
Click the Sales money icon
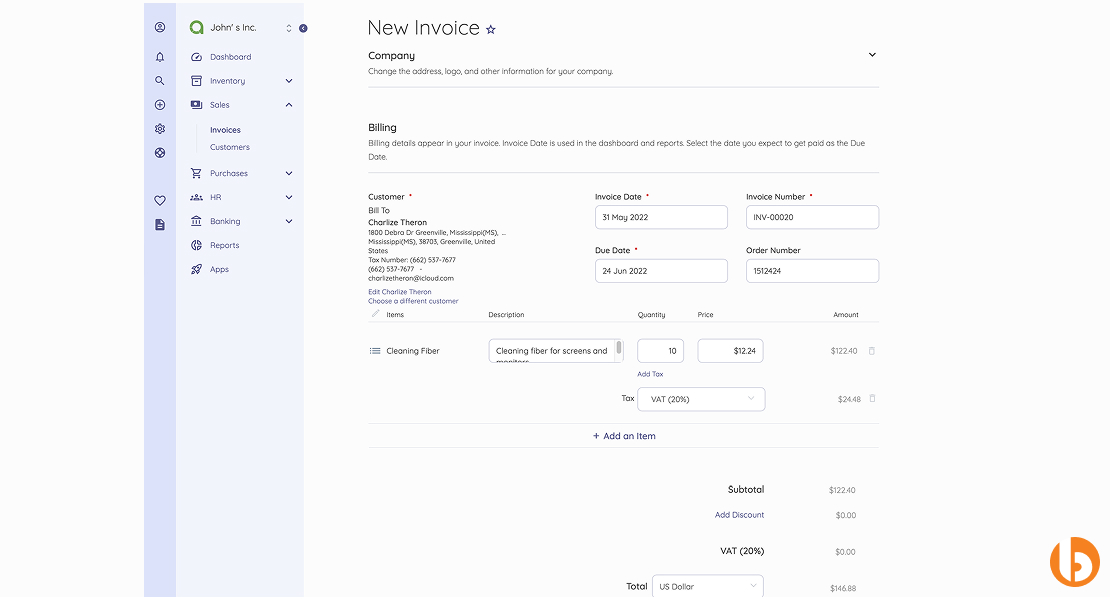tap(196, 105)
